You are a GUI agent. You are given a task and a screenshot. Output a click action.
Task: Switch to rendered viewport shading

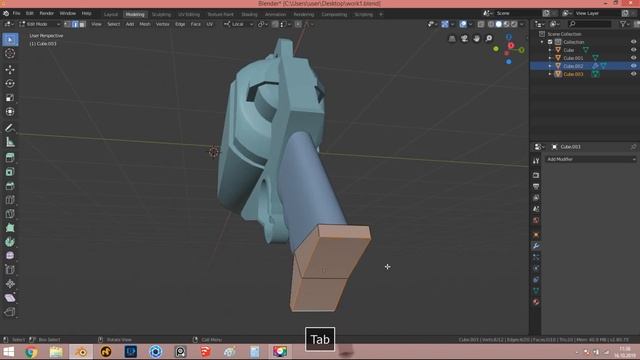(x=514, y=24)
